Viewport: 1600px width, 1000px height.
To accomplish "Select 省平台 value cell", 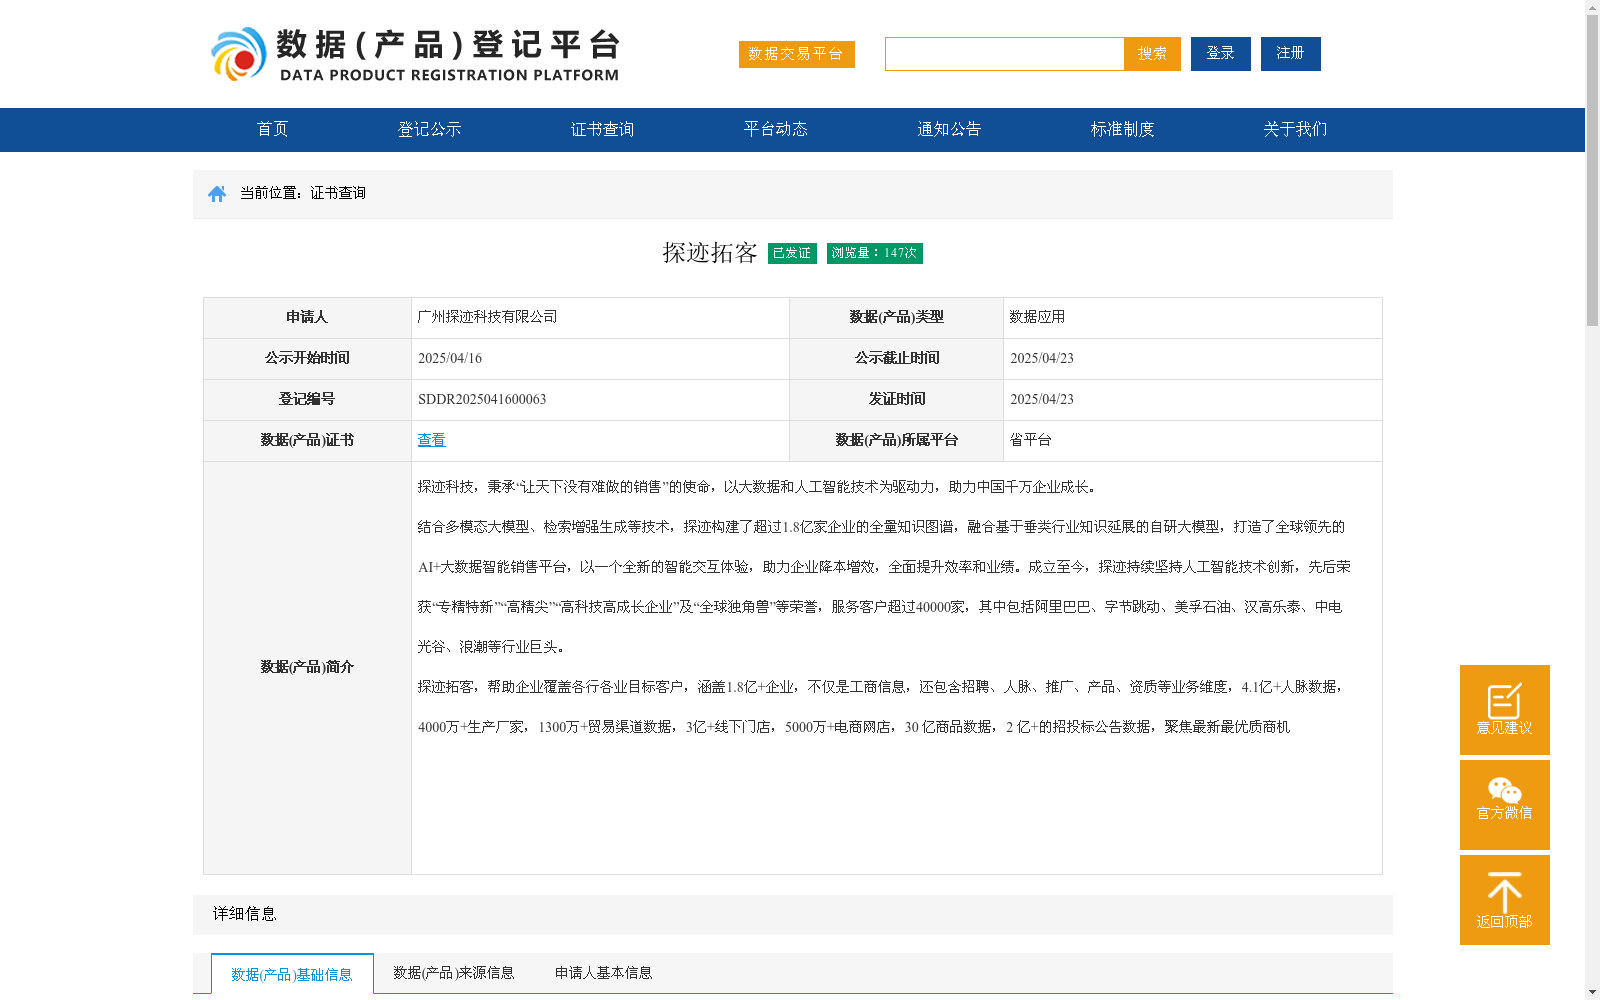I will [x=1192, y=440].
